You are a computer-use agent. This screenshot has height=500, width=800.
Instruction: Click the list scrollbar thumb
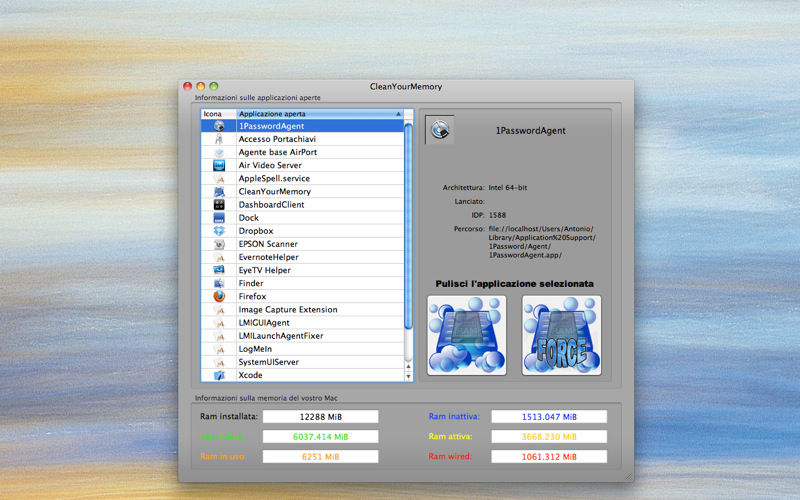coord(408,226)
